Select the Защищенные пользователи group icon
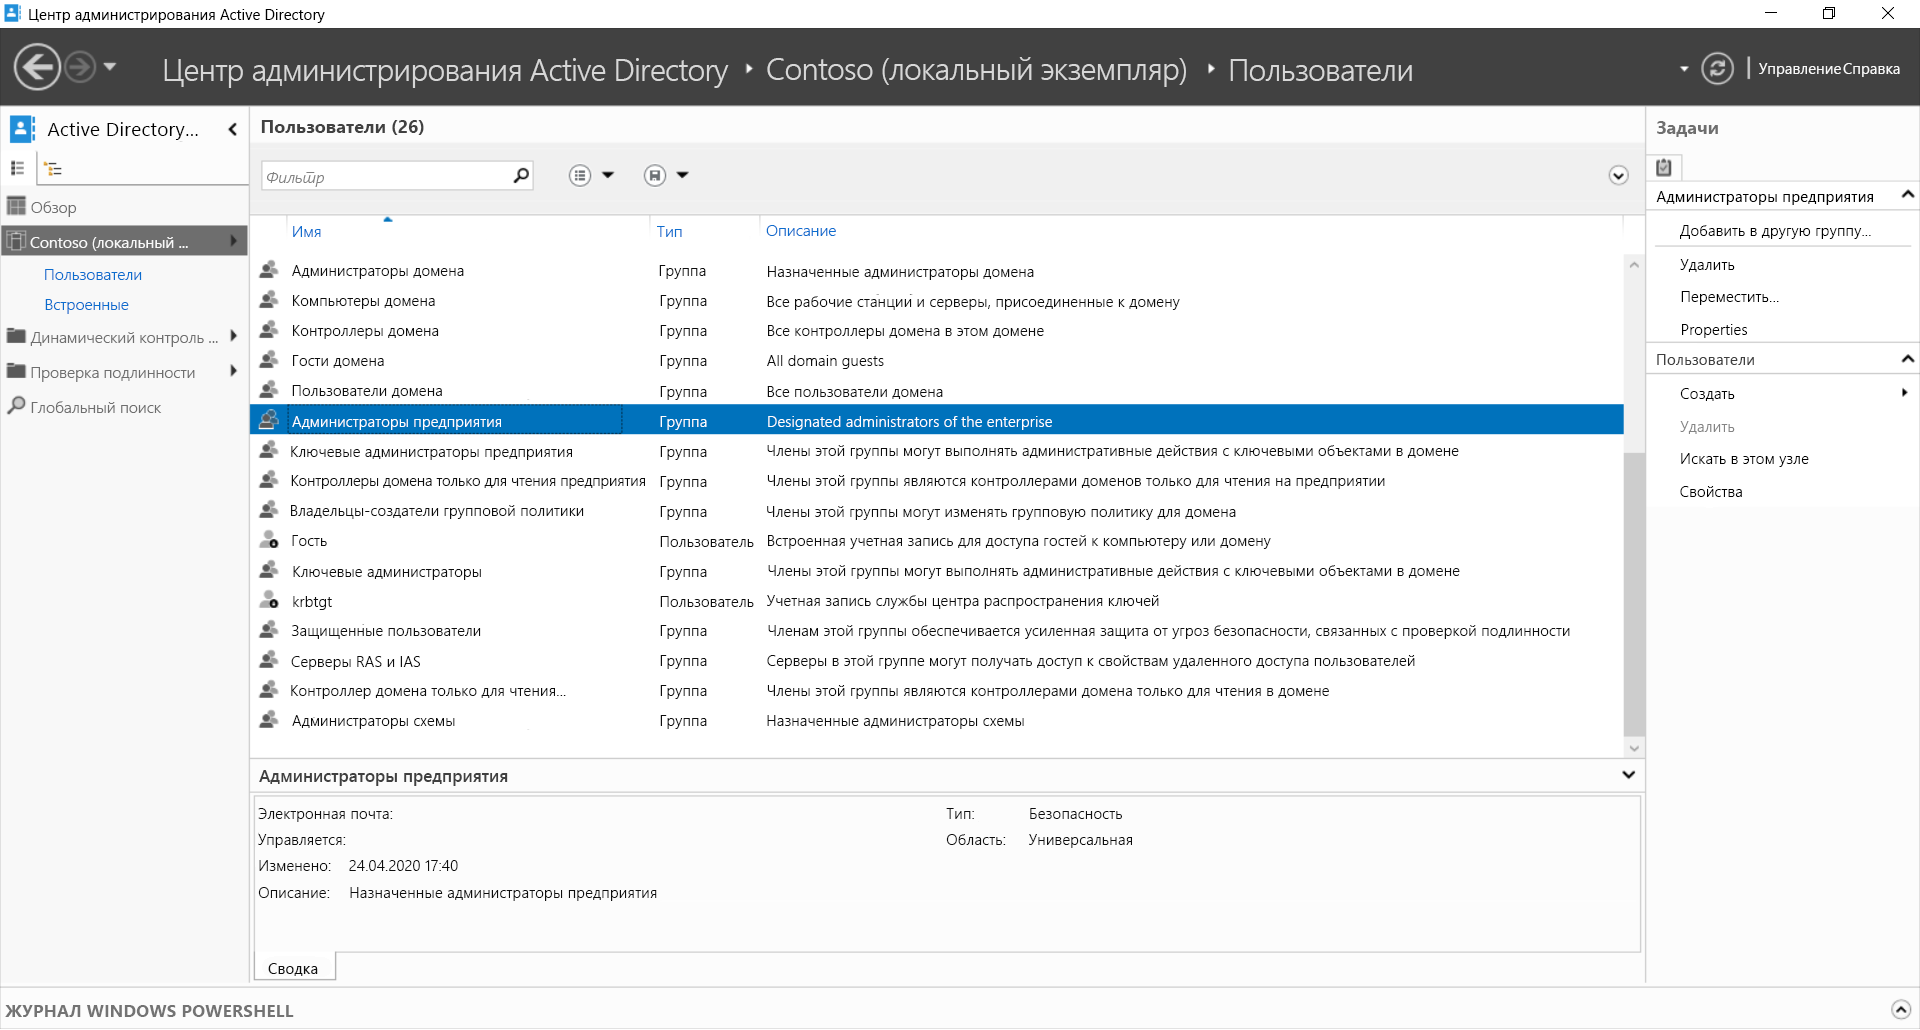The width and height of the screenshot is (1920, 1030). pos(269,631)
